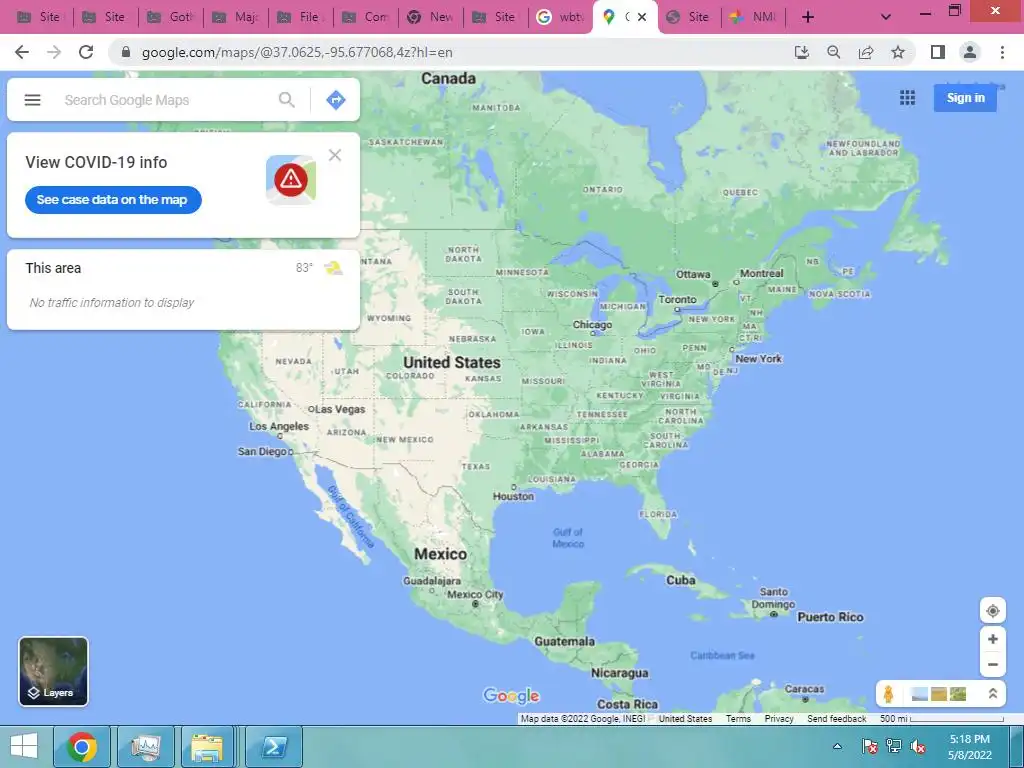This screenshot has height=768, width=1024.
Task: Click the search magnifier icon
Action: (287, 100)
